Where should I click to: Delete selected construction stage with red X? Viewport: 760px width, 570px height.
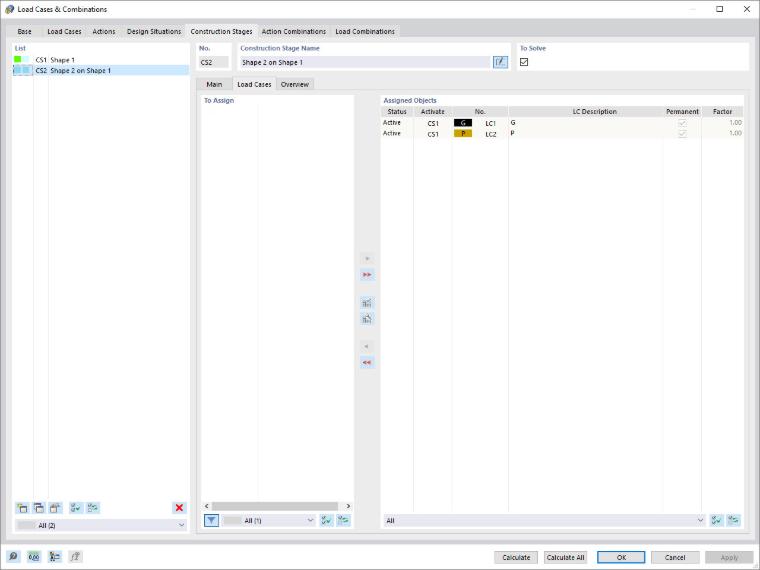pyautogui.click(x=179, y=507)
